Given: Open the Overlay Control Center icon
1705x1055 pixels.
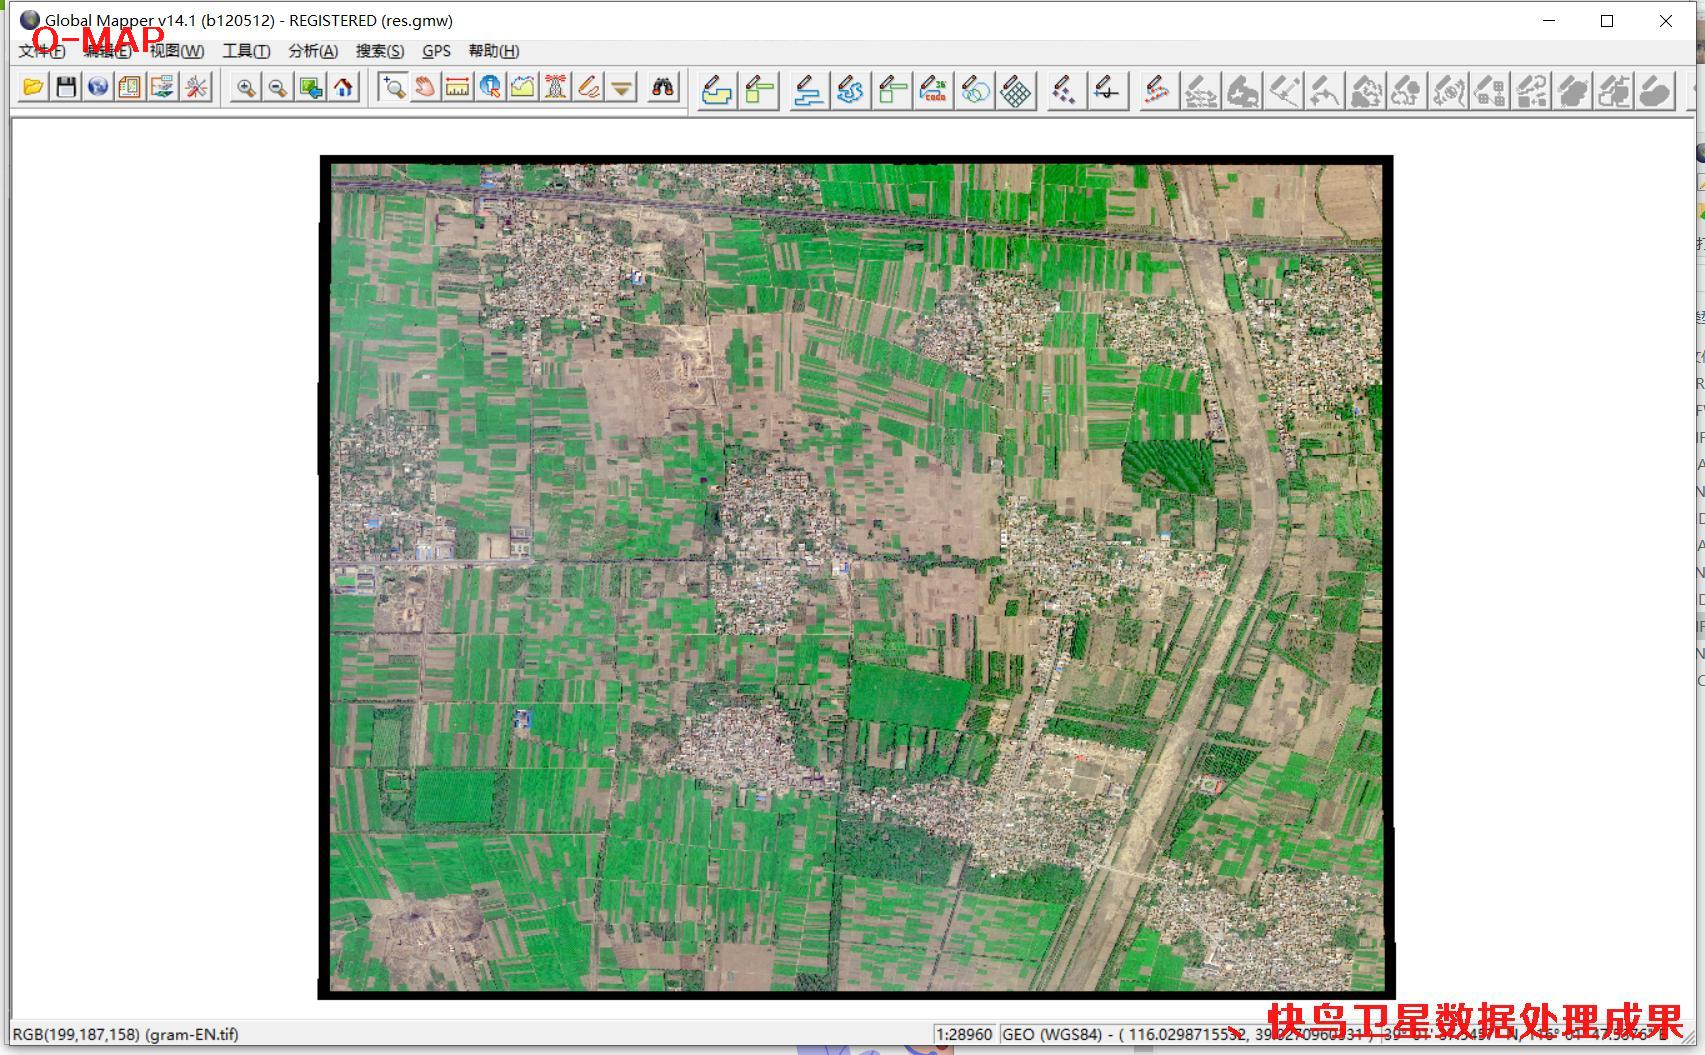Looking at the screenshot, I should coord(130,88).
